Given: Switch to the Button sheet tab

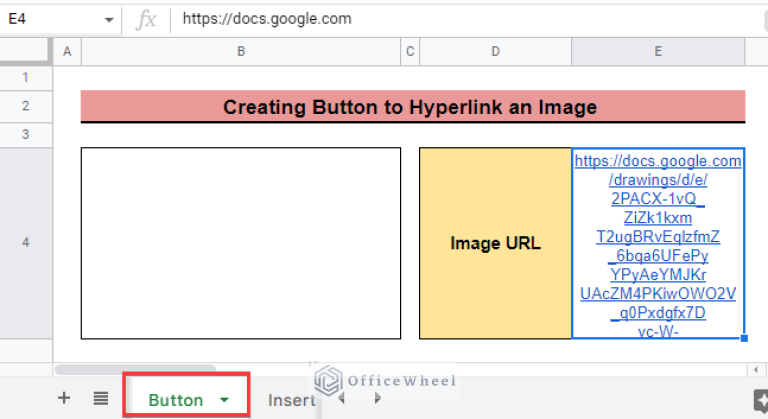Looking at the screenshot, I should tap(176, 400).
